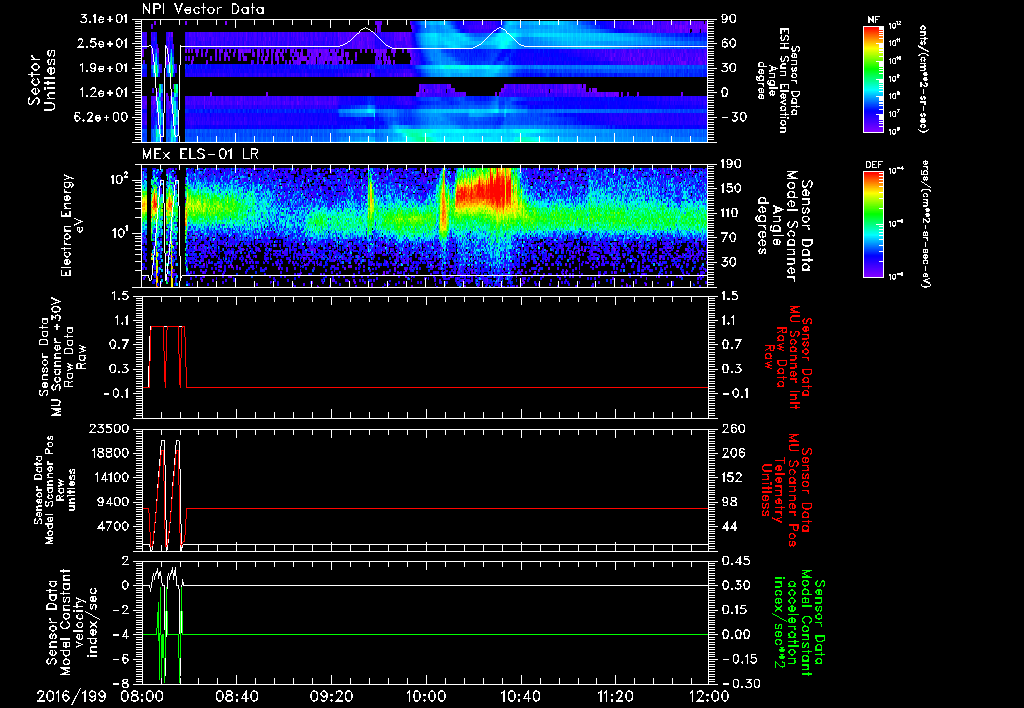Click the 2.5e+01 sector tick value
This screenshot has height=708, width=1024.
[104, 44]
